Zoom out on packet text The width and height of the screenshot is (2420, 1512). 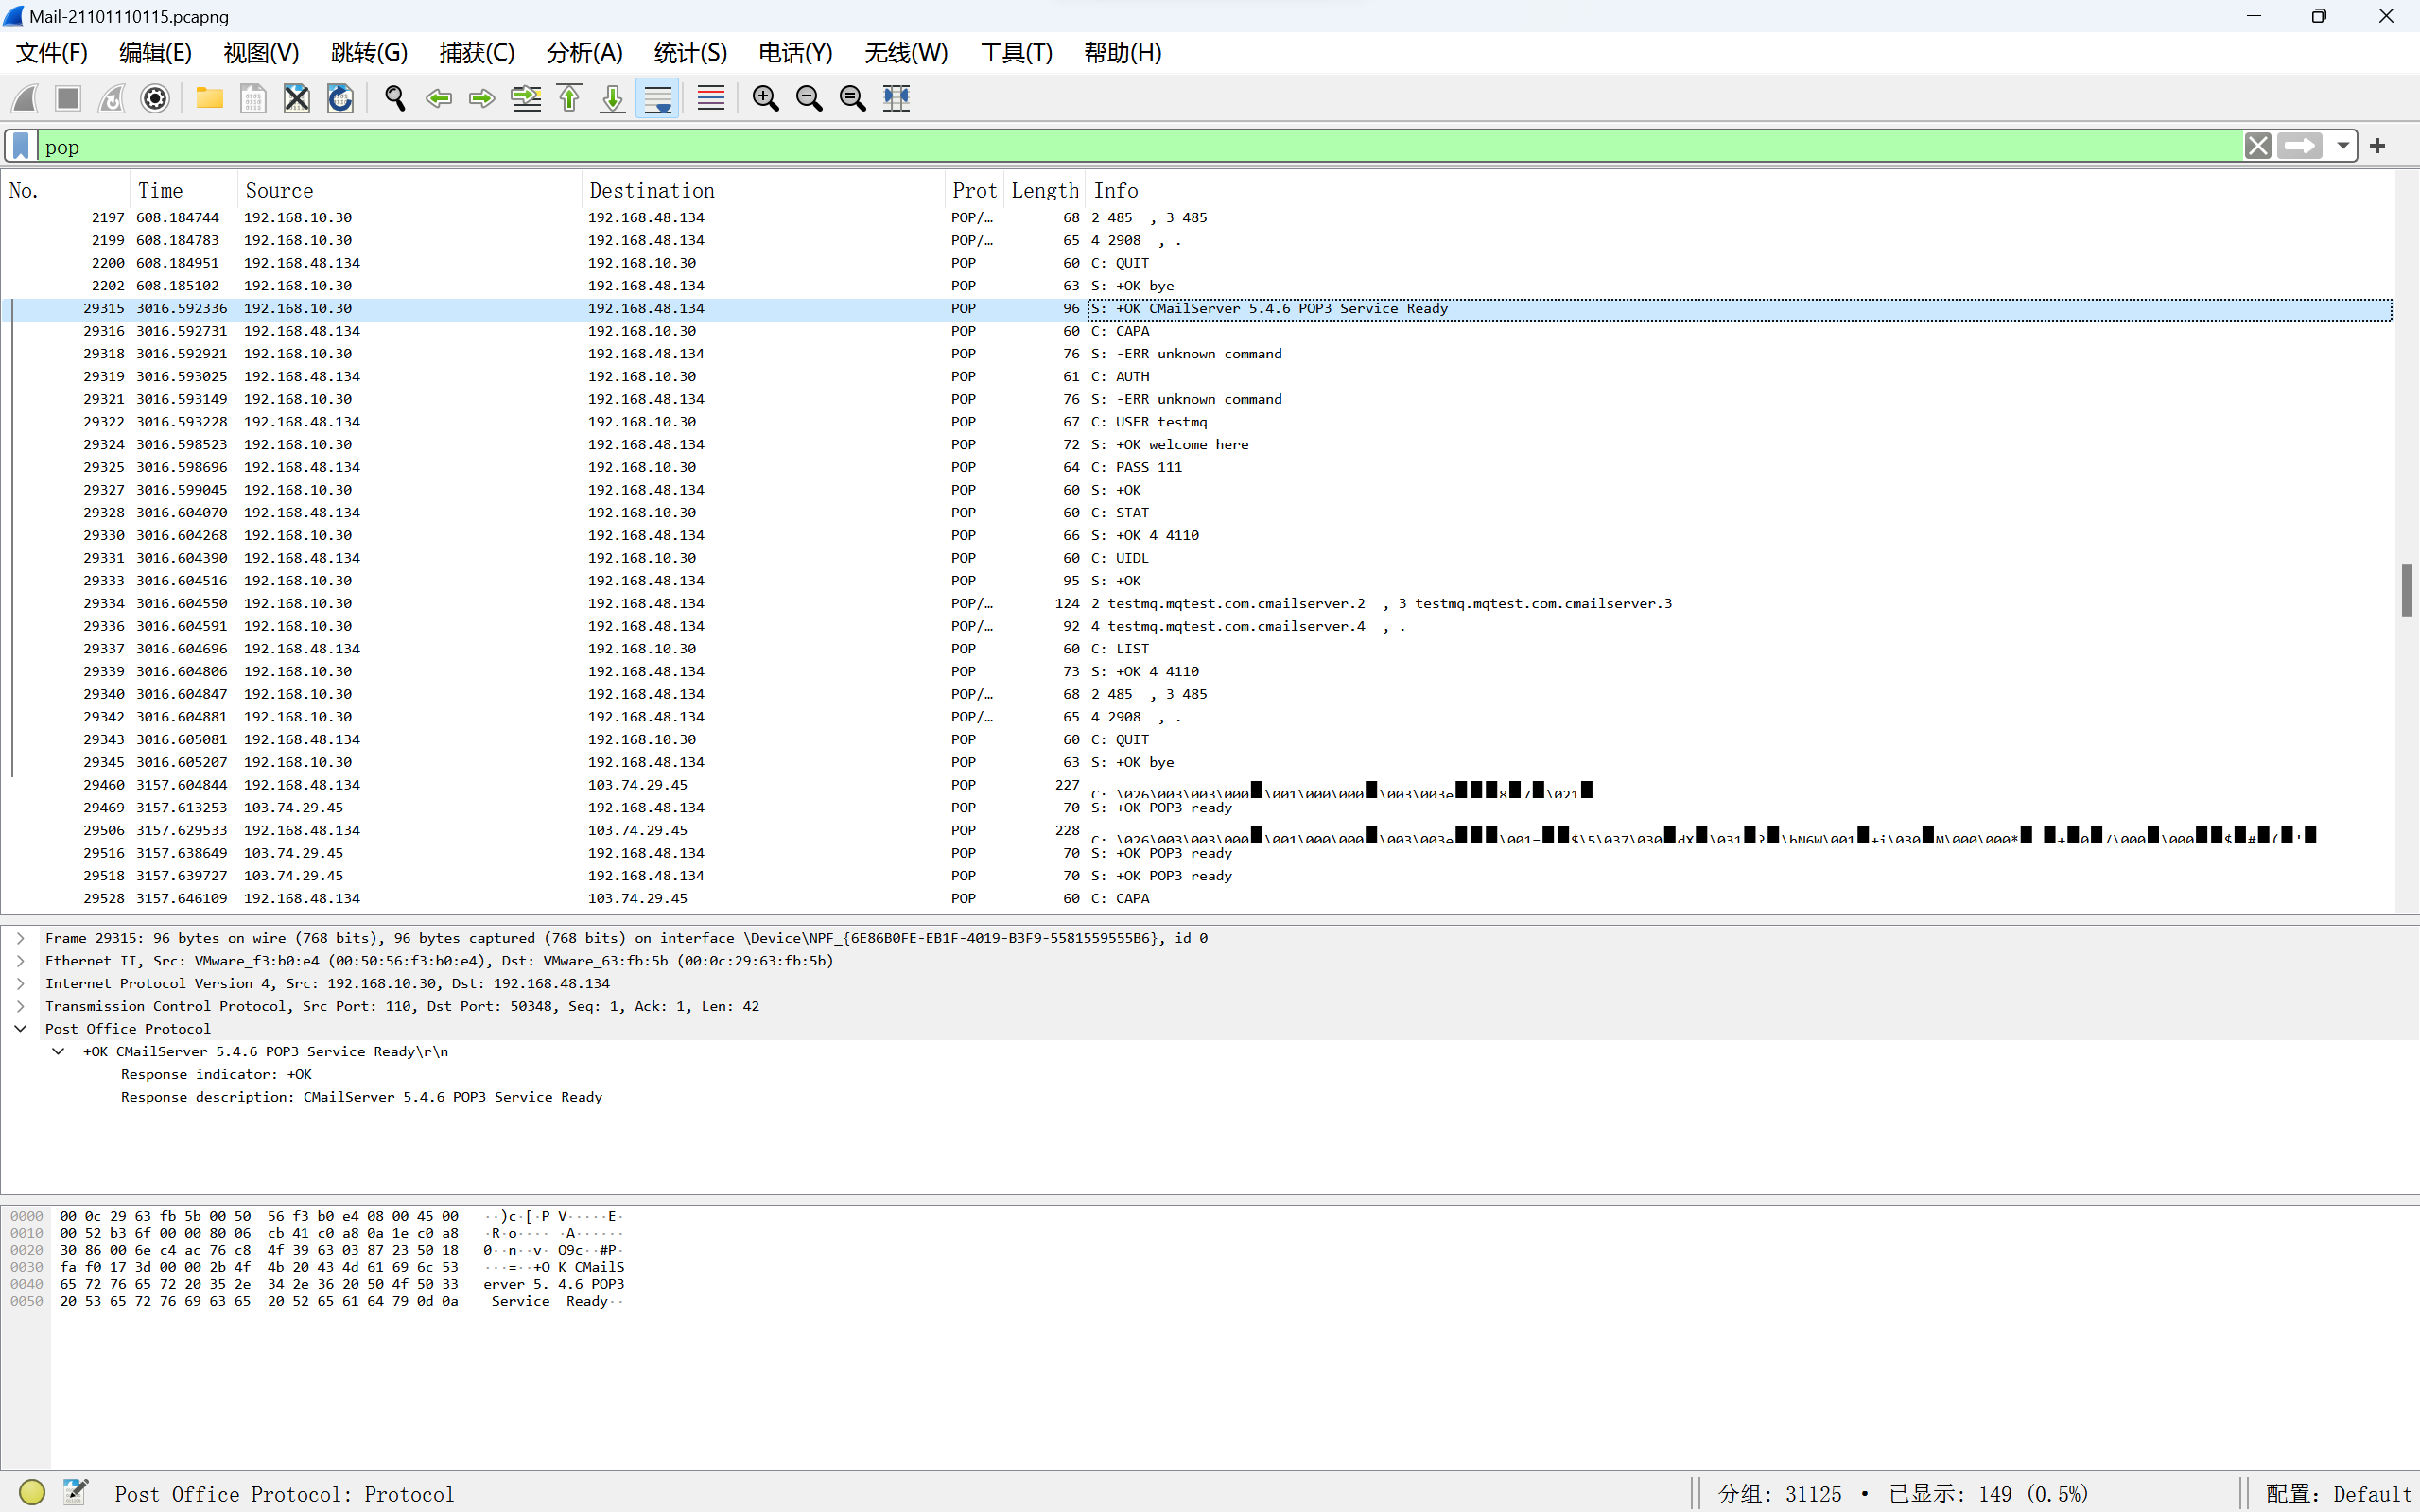(809, 98)
